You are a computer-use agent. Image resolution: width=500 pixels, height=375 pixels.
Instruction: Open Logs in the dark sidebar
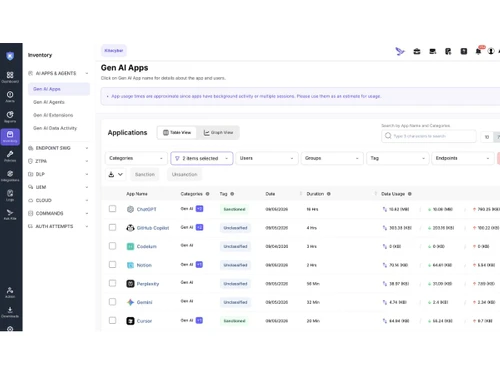(x=10, y=195)
